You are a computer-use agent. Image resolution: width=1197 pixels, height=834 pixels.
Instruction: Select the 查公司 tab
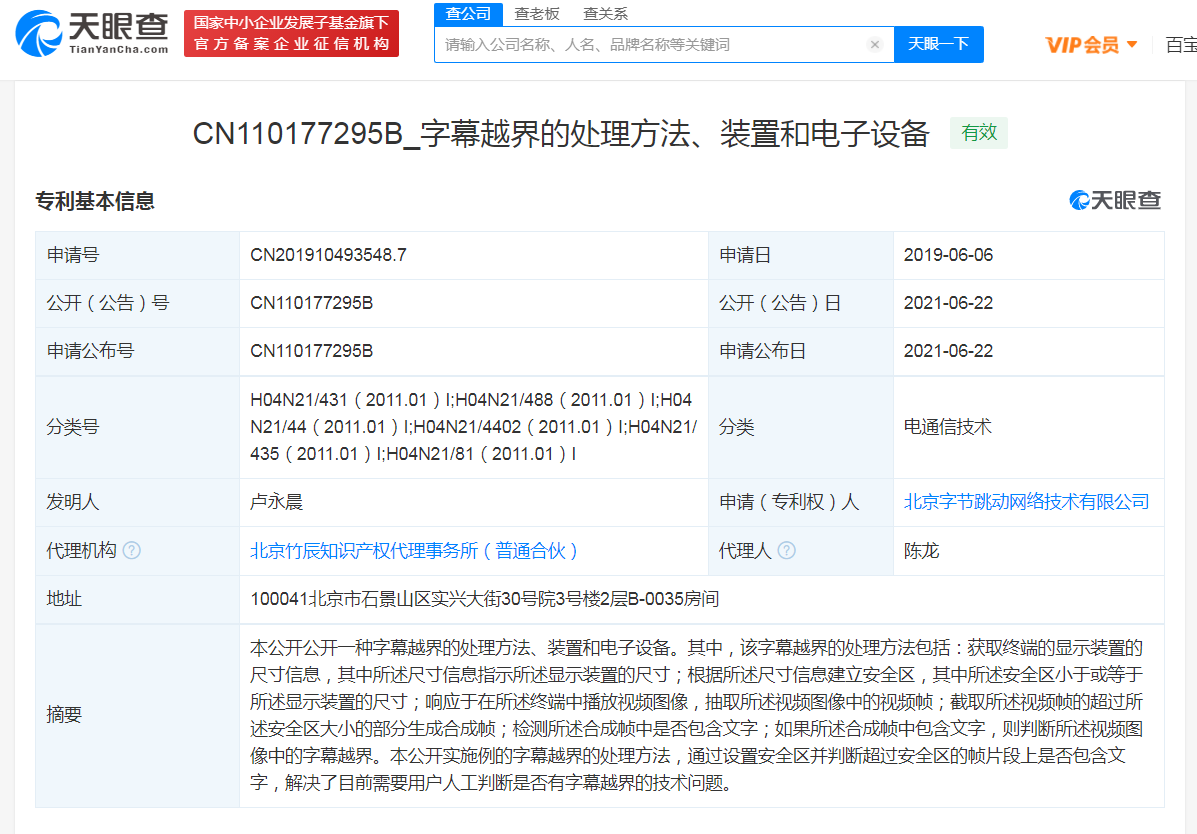(466, 13)
